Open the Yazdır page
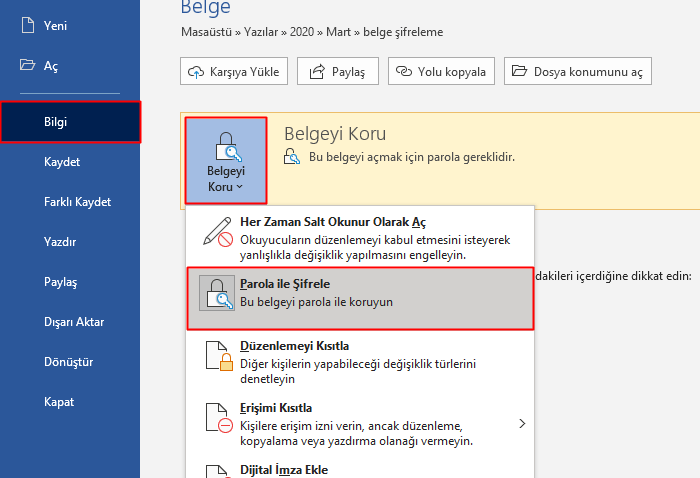 (60, 242)
